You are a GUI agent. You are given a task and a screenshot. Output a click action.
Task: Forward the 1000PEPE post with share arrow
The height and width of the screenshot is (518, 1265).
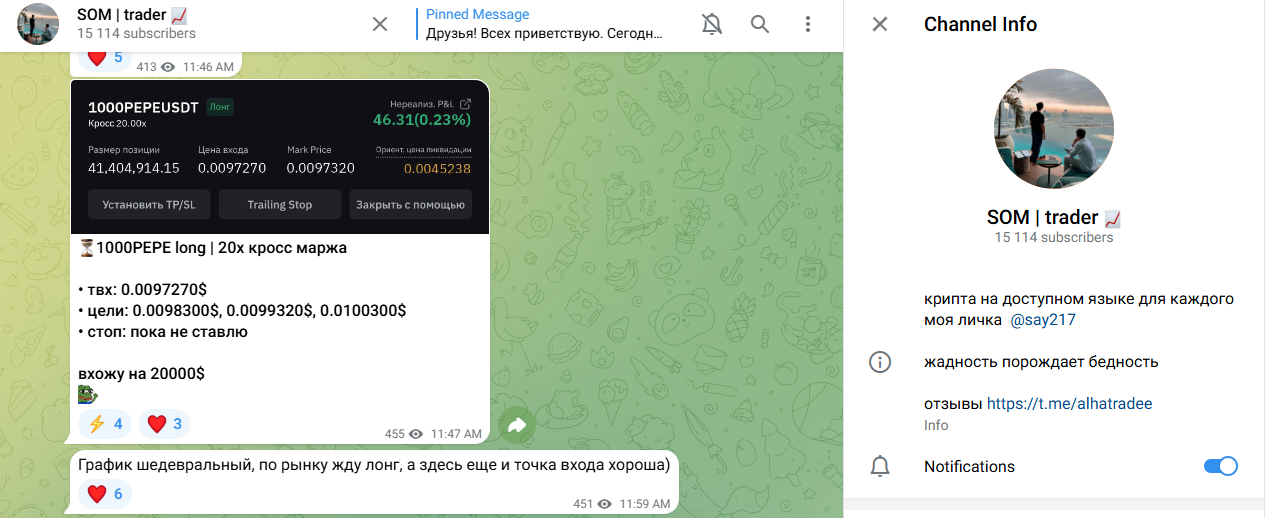(517, 426)
